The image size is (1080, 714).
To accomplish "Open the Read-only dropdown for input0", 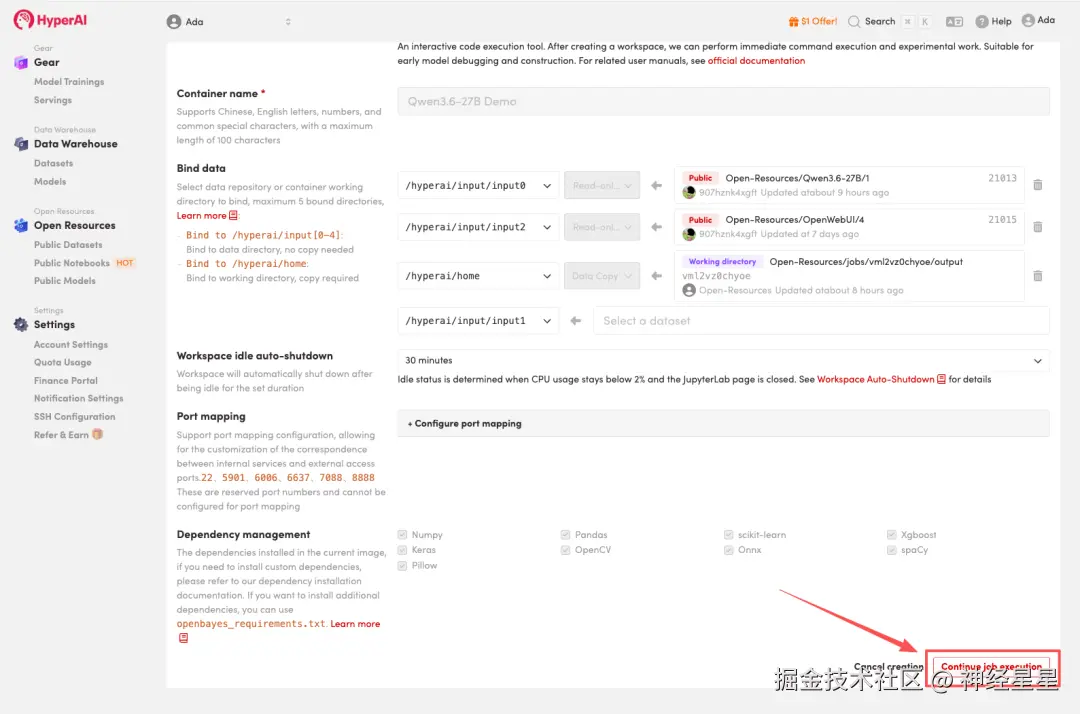I will [x=602, y=185].
